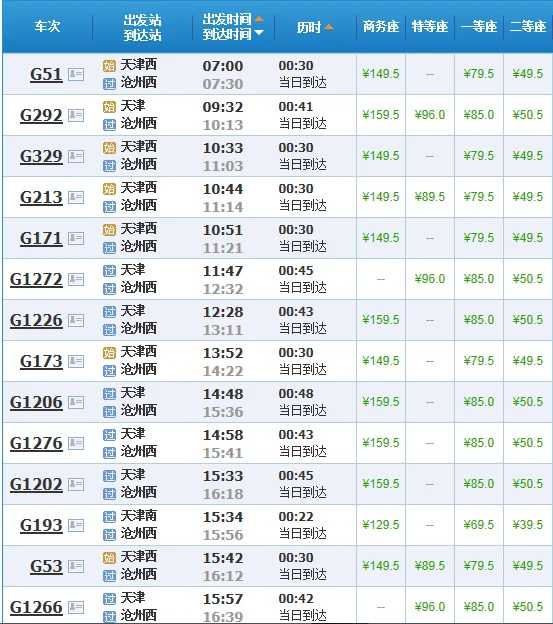Image resolution: width=553 pixels, height=624 pixels.
Task: Open the ID card icon beside G193
Action: pos(76,525)
